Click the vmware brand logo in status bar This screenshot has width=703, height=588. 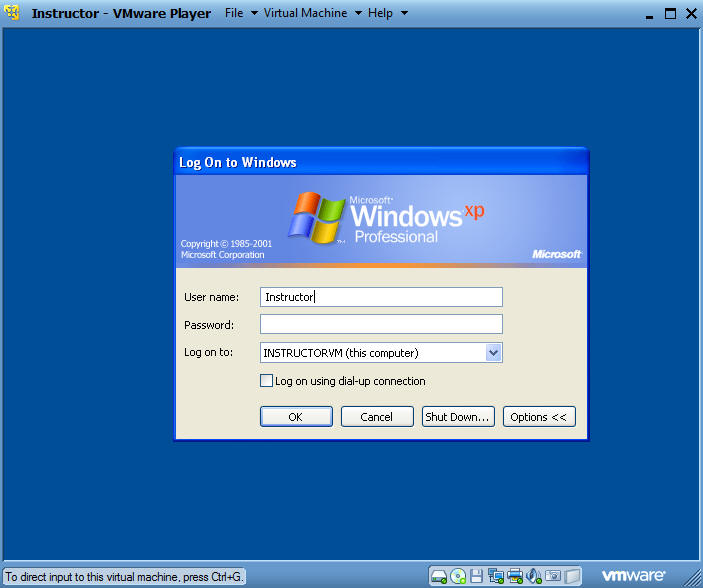pos(633,575)
